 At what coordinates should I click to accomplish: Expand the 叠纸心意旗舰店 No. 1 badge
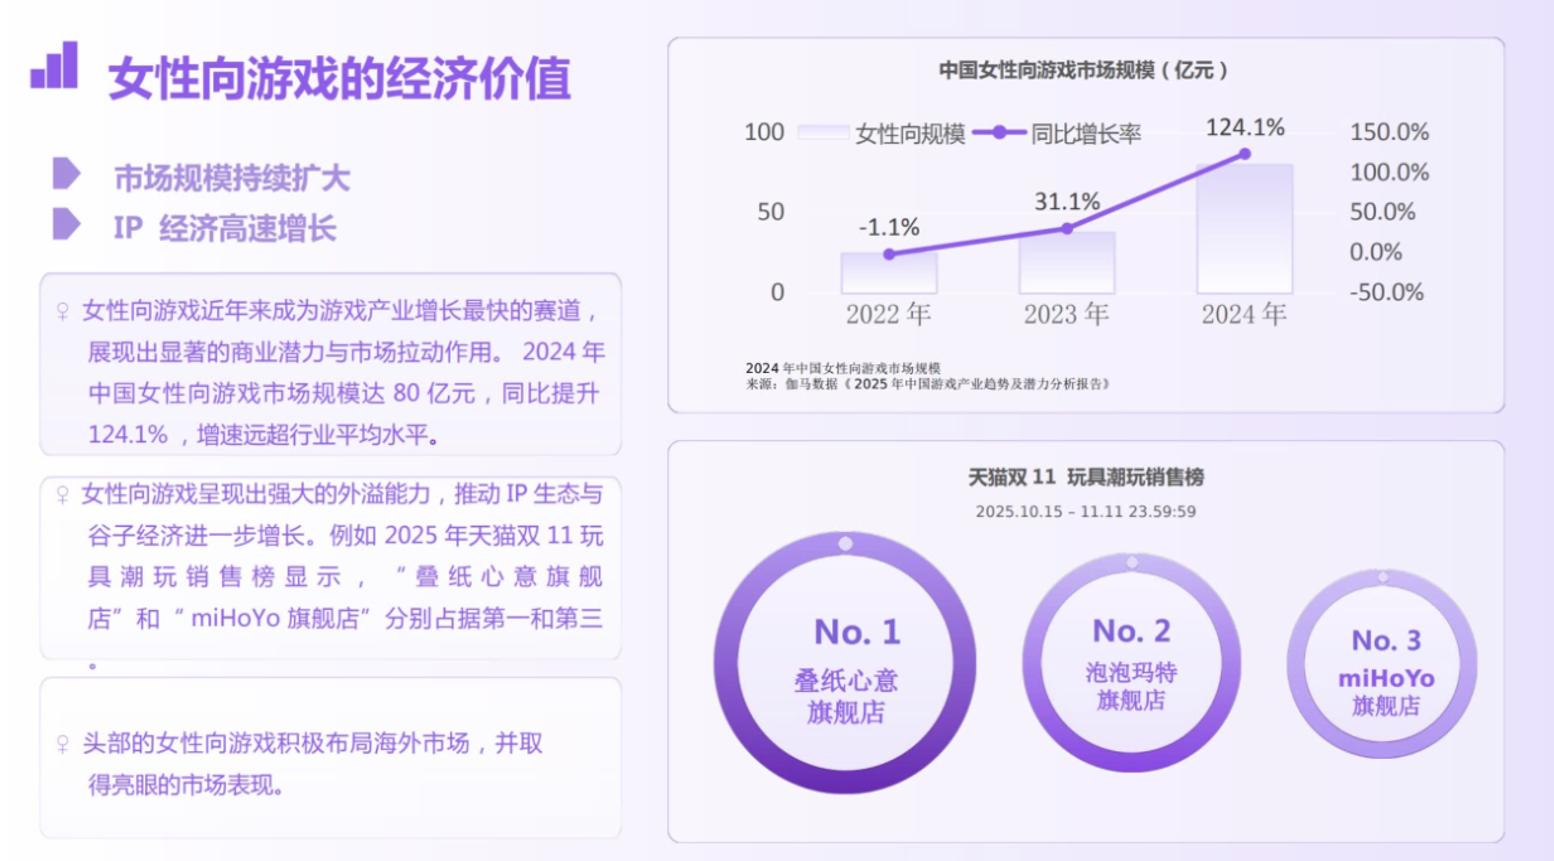coord(845,662)
